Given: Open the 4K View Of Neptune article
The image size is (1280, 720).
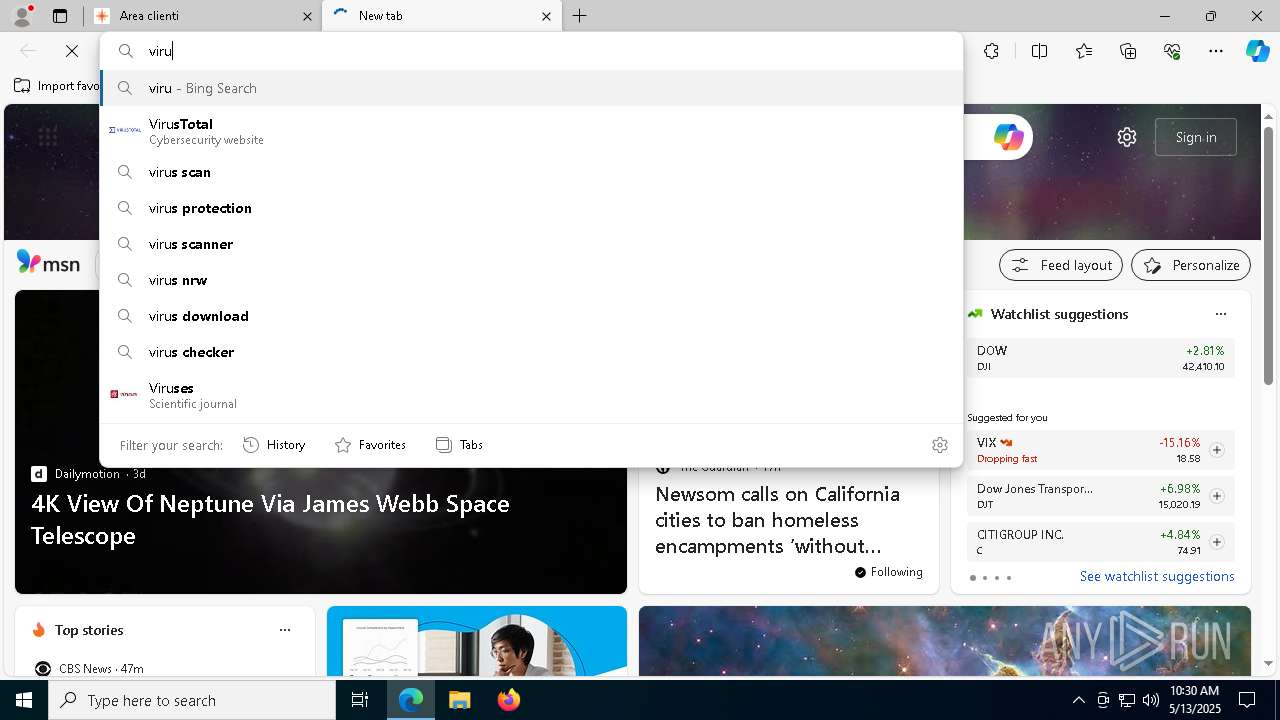Looking at the screenshot, I should coord(270,519).
